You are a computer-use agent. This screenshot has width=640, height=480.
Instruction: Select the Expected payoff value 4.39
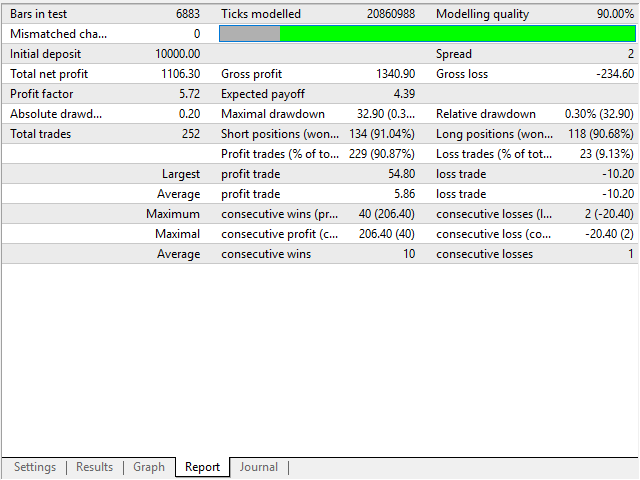click(x=404, y=94)
